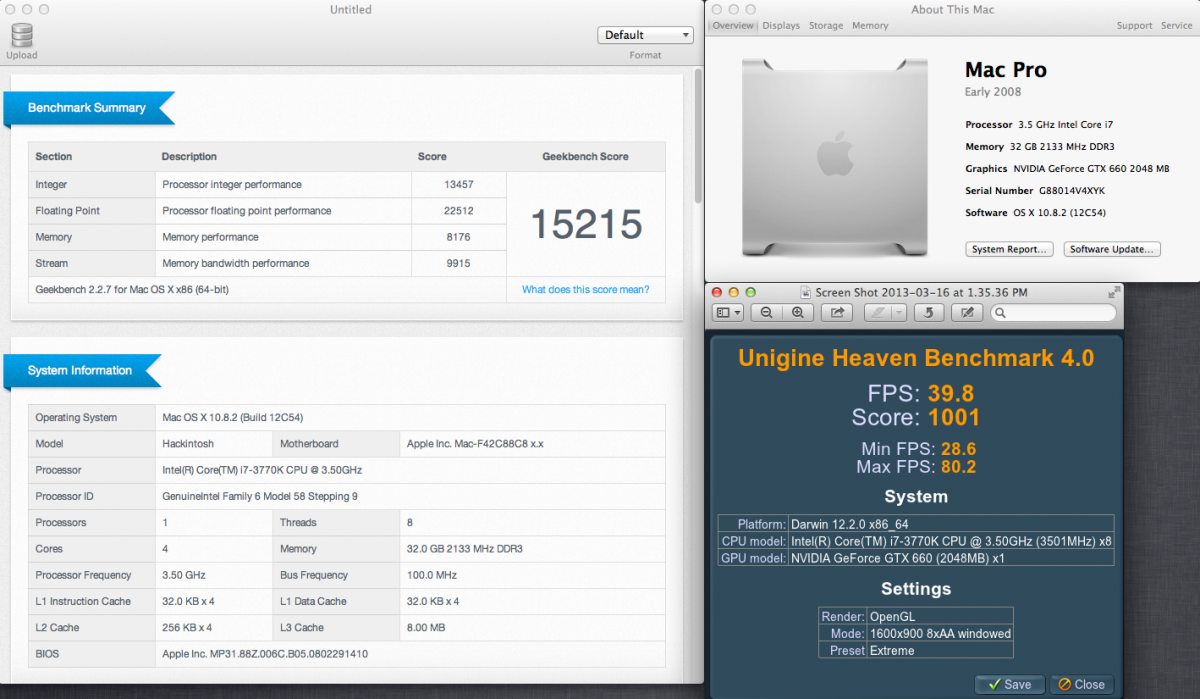
Task: Click the Service link in About This Mac
Action: pos(1176,26)
